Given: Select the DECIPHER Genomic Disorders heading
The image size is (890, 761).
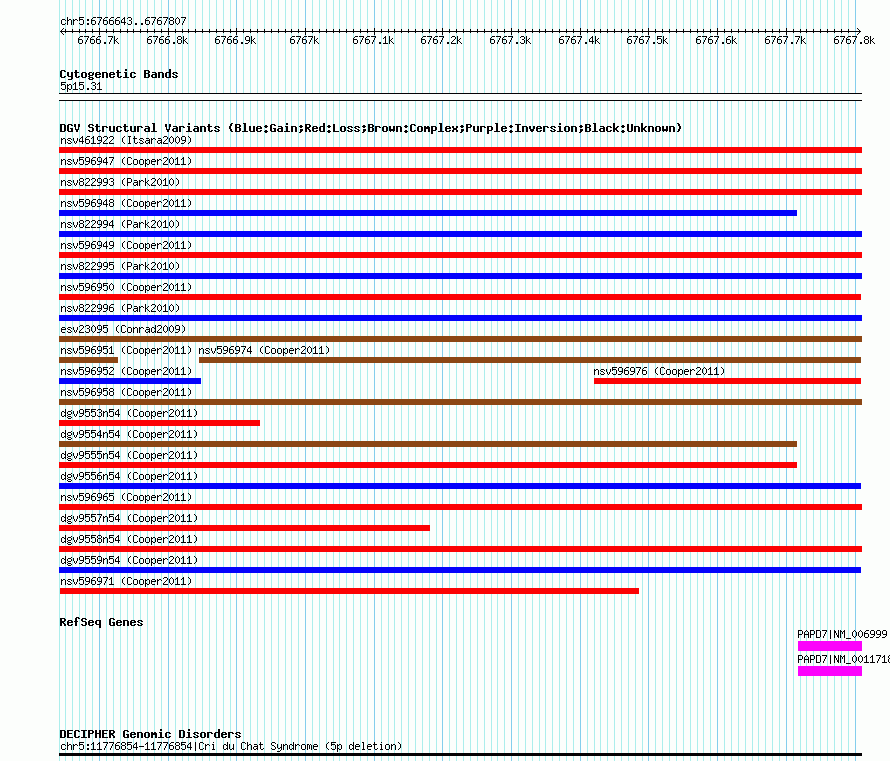Looking at the screenshot, I should coord(150,734).
